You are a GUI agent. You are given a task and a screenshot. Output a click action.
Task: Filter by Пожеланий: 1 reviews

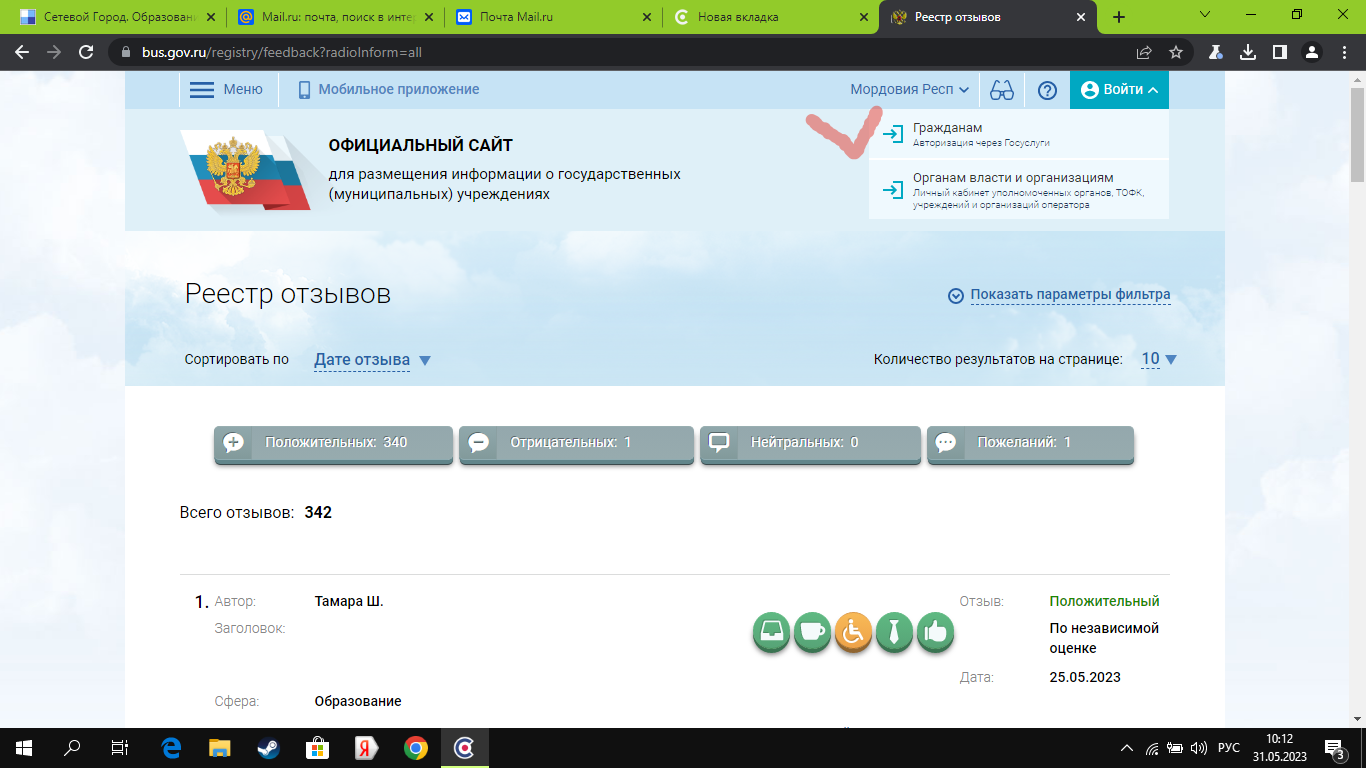(1030, 443)
